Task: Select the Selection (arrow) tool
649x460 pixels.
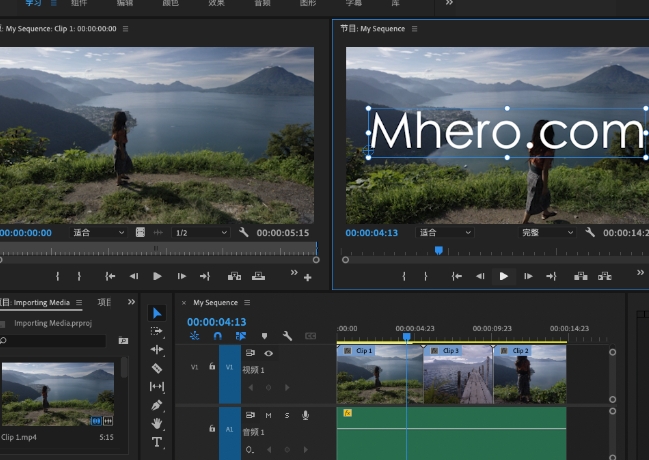Action: click(x=156, y=313)
